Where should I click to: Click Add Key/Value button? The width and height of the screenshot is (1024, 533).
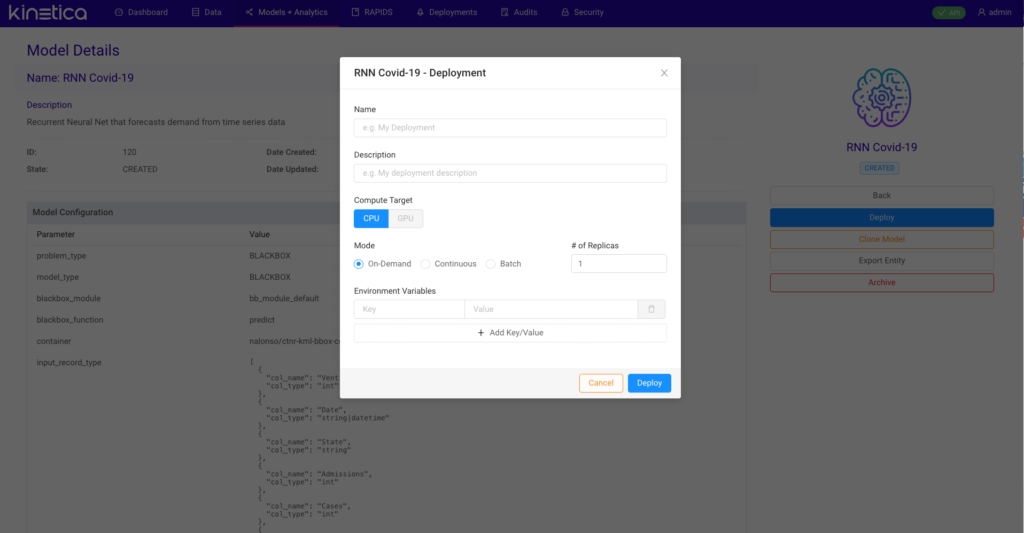[510, 333]
